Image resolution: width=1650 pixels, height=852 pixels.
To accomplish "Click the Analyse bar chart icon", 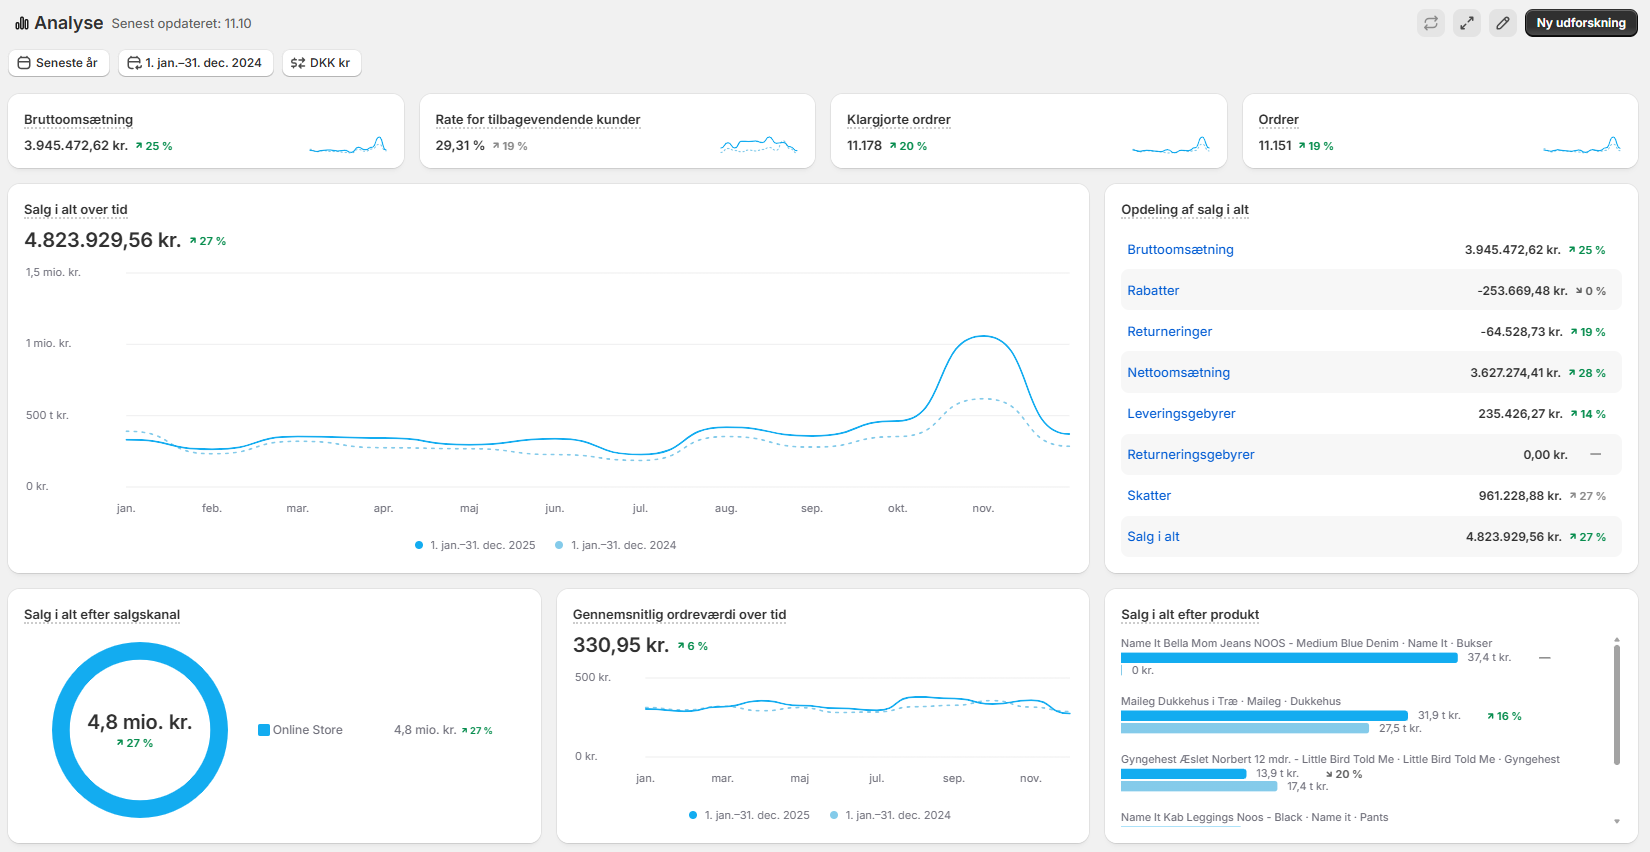I will click(22, 23).
